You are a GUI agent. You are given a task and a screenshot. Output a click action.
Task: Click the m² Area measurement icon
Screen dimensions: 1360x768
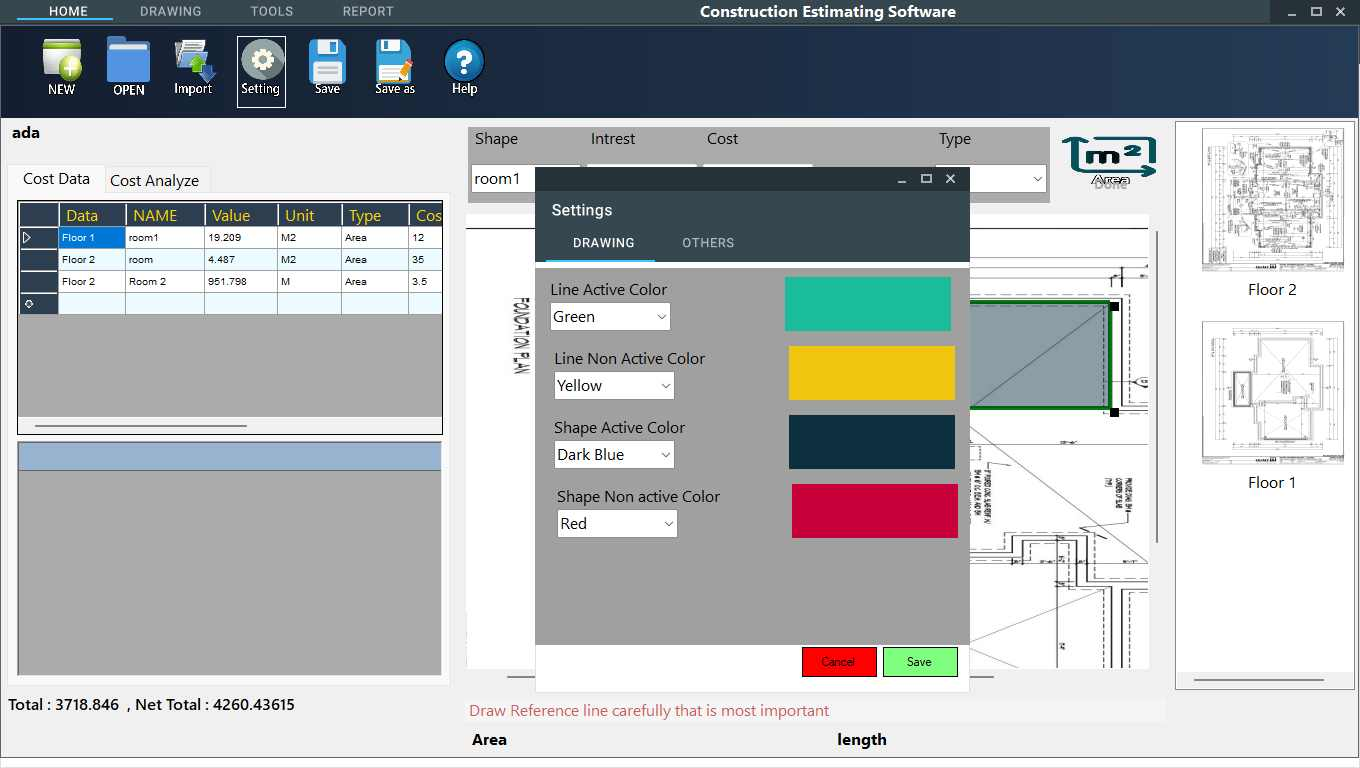tap(1110, 160)
